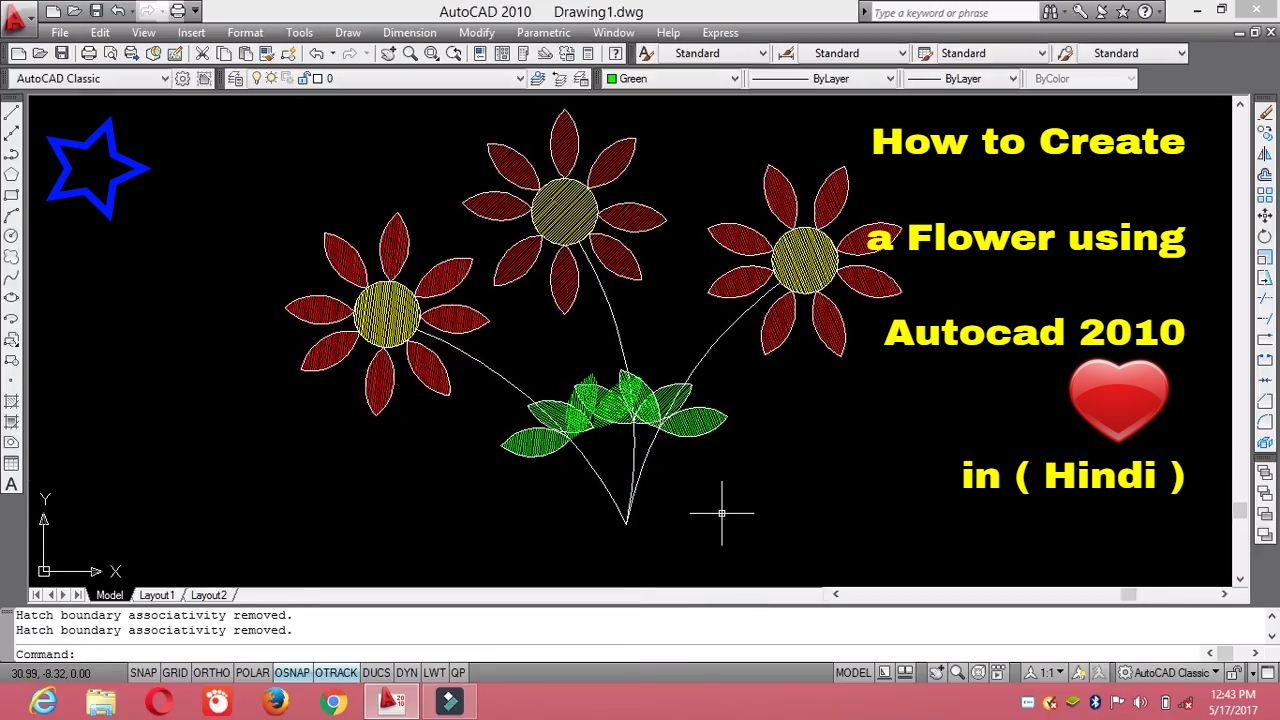
Task: Open Google Chrome from the taskbar
Action: (333, 702)
